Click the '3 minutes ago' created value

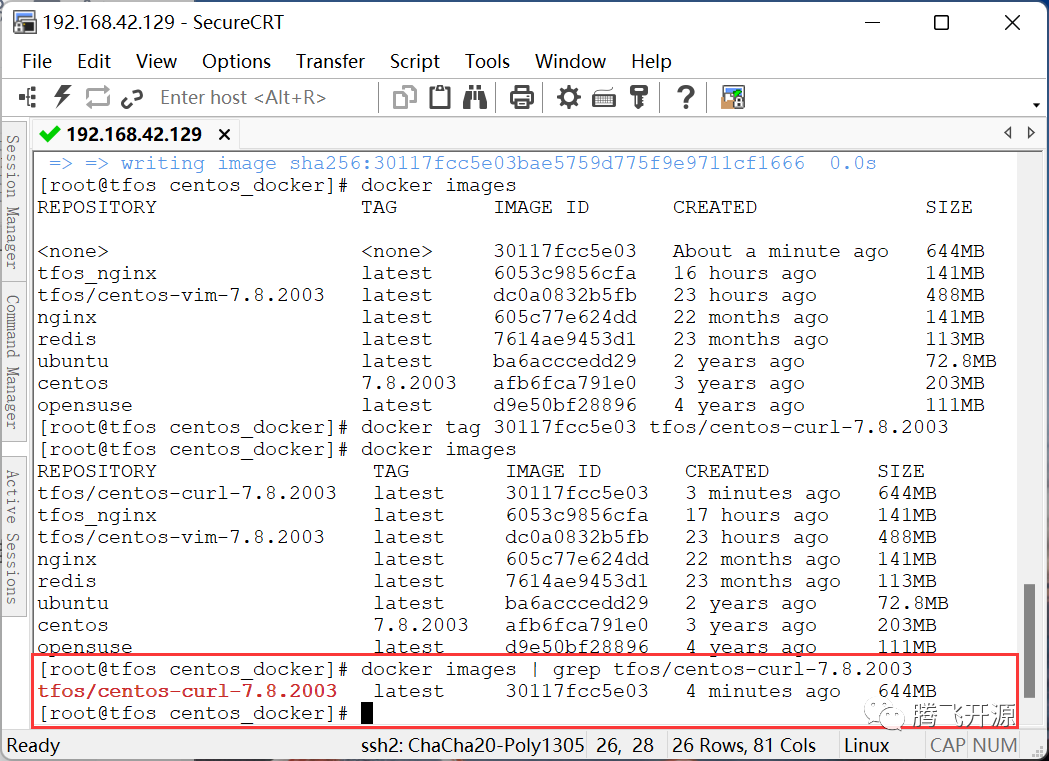[x=763, y=493]
